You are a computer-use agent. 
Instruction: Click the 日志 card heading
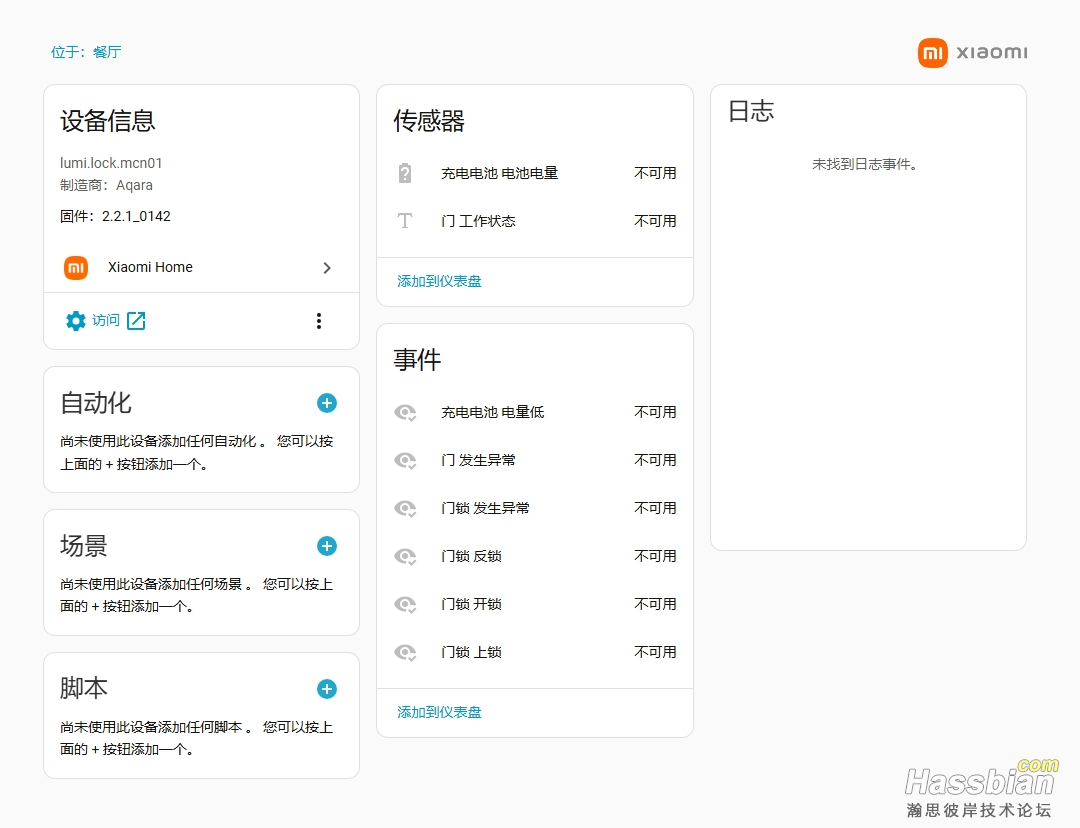pyautogui.click(x=751, y=111)
